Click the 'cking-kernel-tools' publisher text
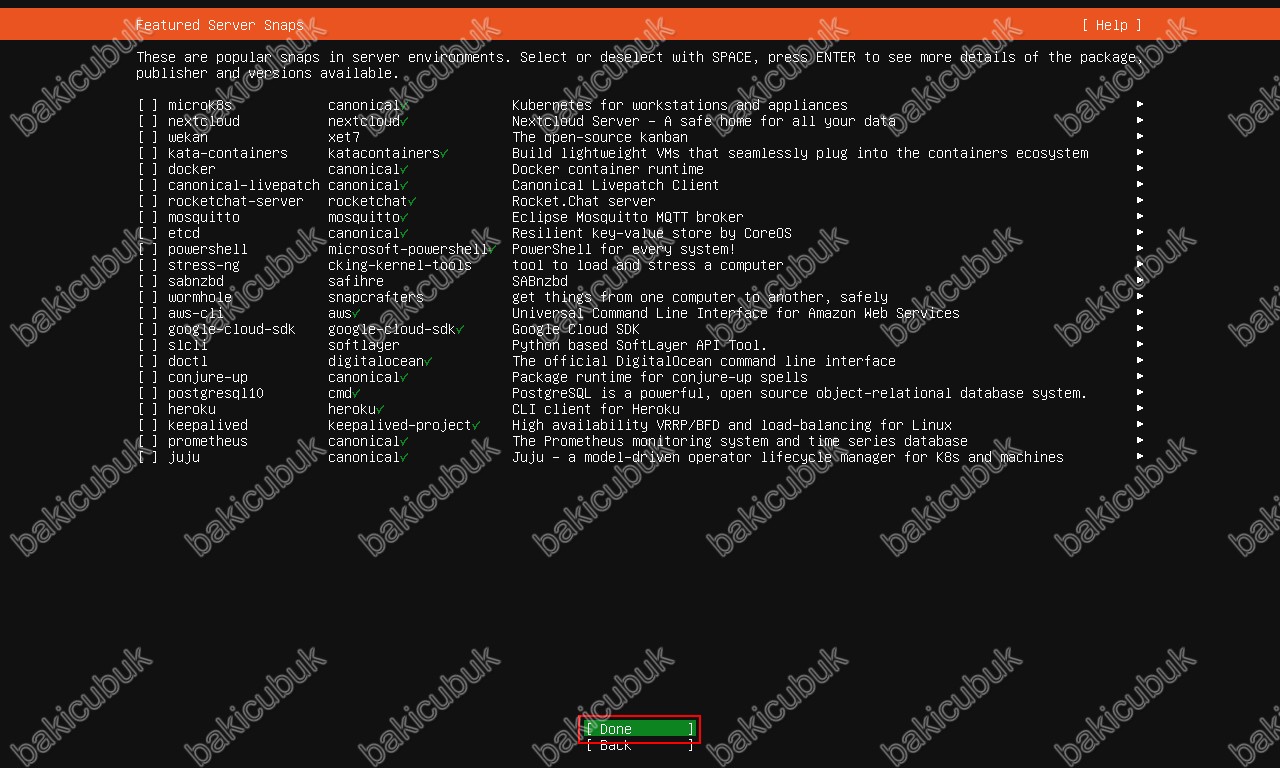This screenshot has width=1280, height=768. 400,265
